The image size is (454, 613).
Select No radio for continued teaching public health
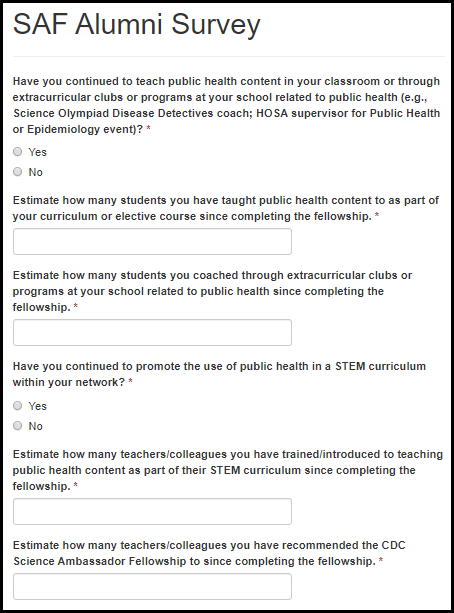point(18,172)
